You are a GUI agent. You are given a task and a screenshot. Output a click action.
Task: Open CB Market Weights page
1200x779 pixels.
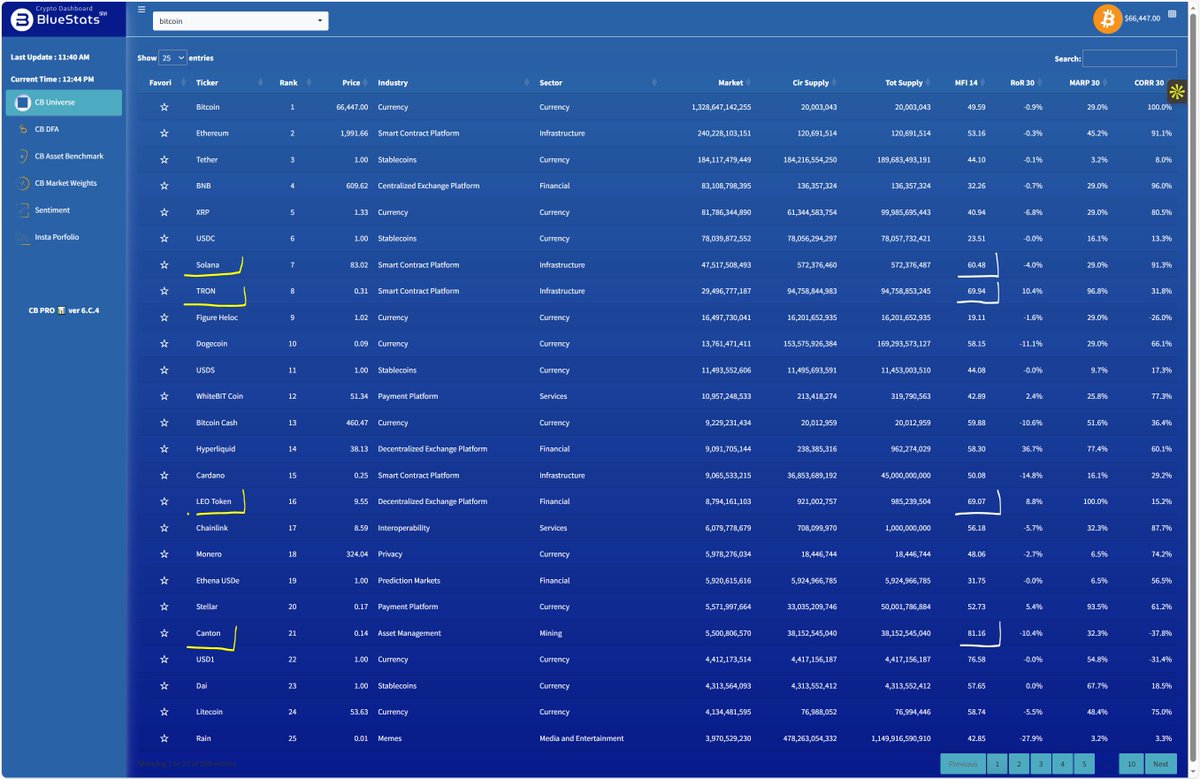pyautogui.click(x=65, y=183)
